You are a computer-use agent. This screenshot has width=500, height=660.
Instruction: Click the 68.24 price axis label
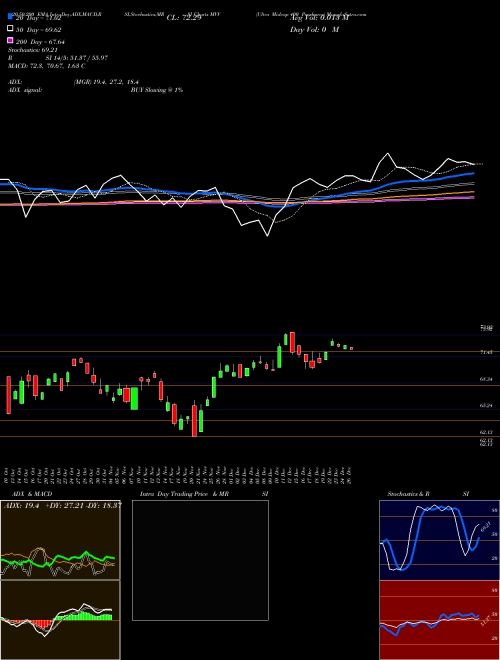tap(486, 379)
